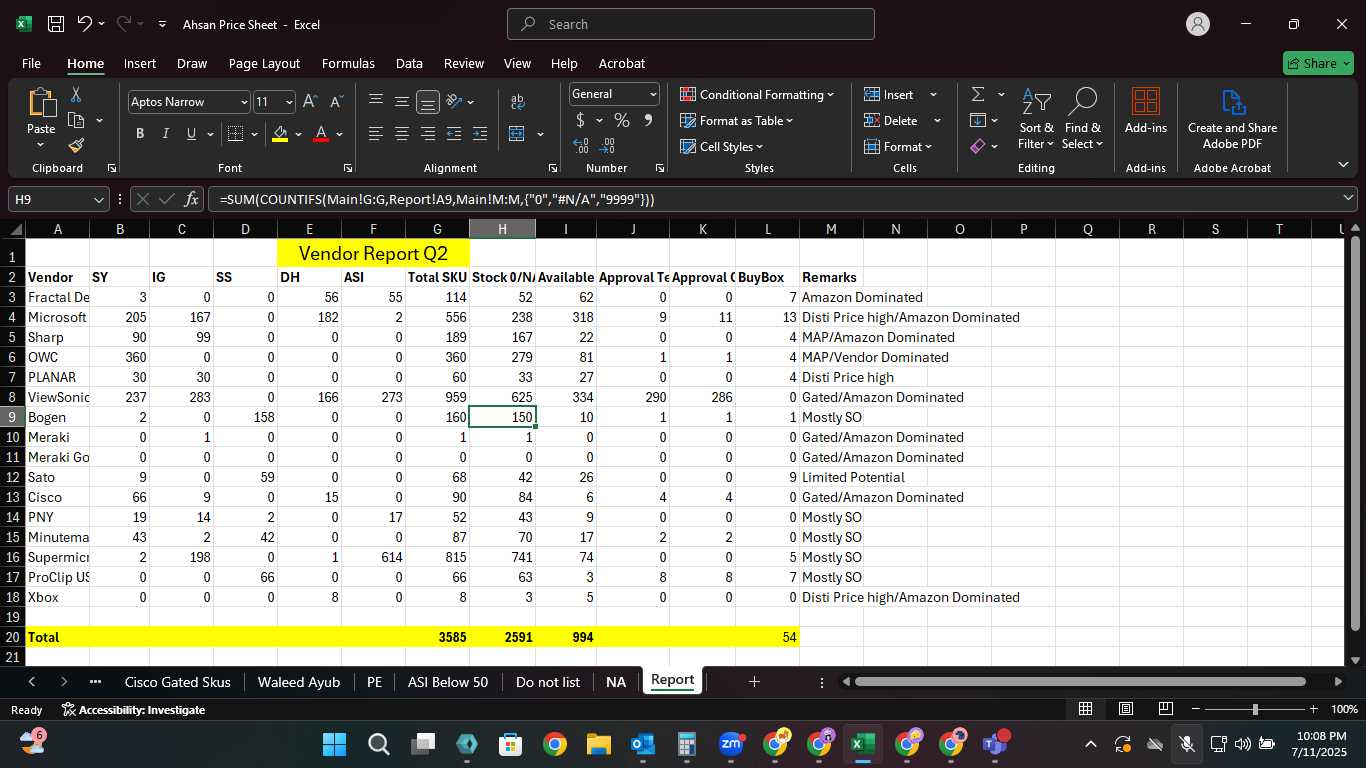Click the AutoSum sigma icon
Image resolution: width=1366 pixels, height=768 pixels.
(977, 94)
